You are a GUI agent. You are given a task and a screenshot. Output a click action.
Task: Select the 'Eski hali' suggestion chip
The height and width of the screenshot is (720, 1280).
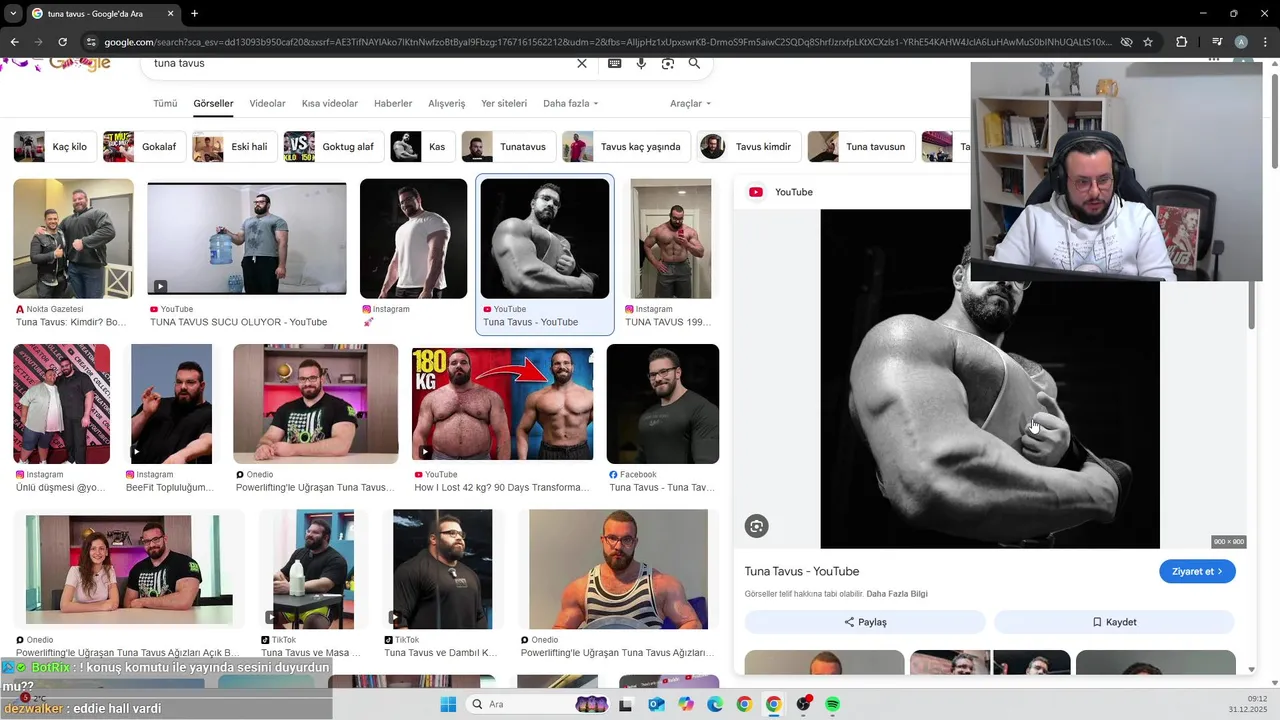[x=235, y=147]
